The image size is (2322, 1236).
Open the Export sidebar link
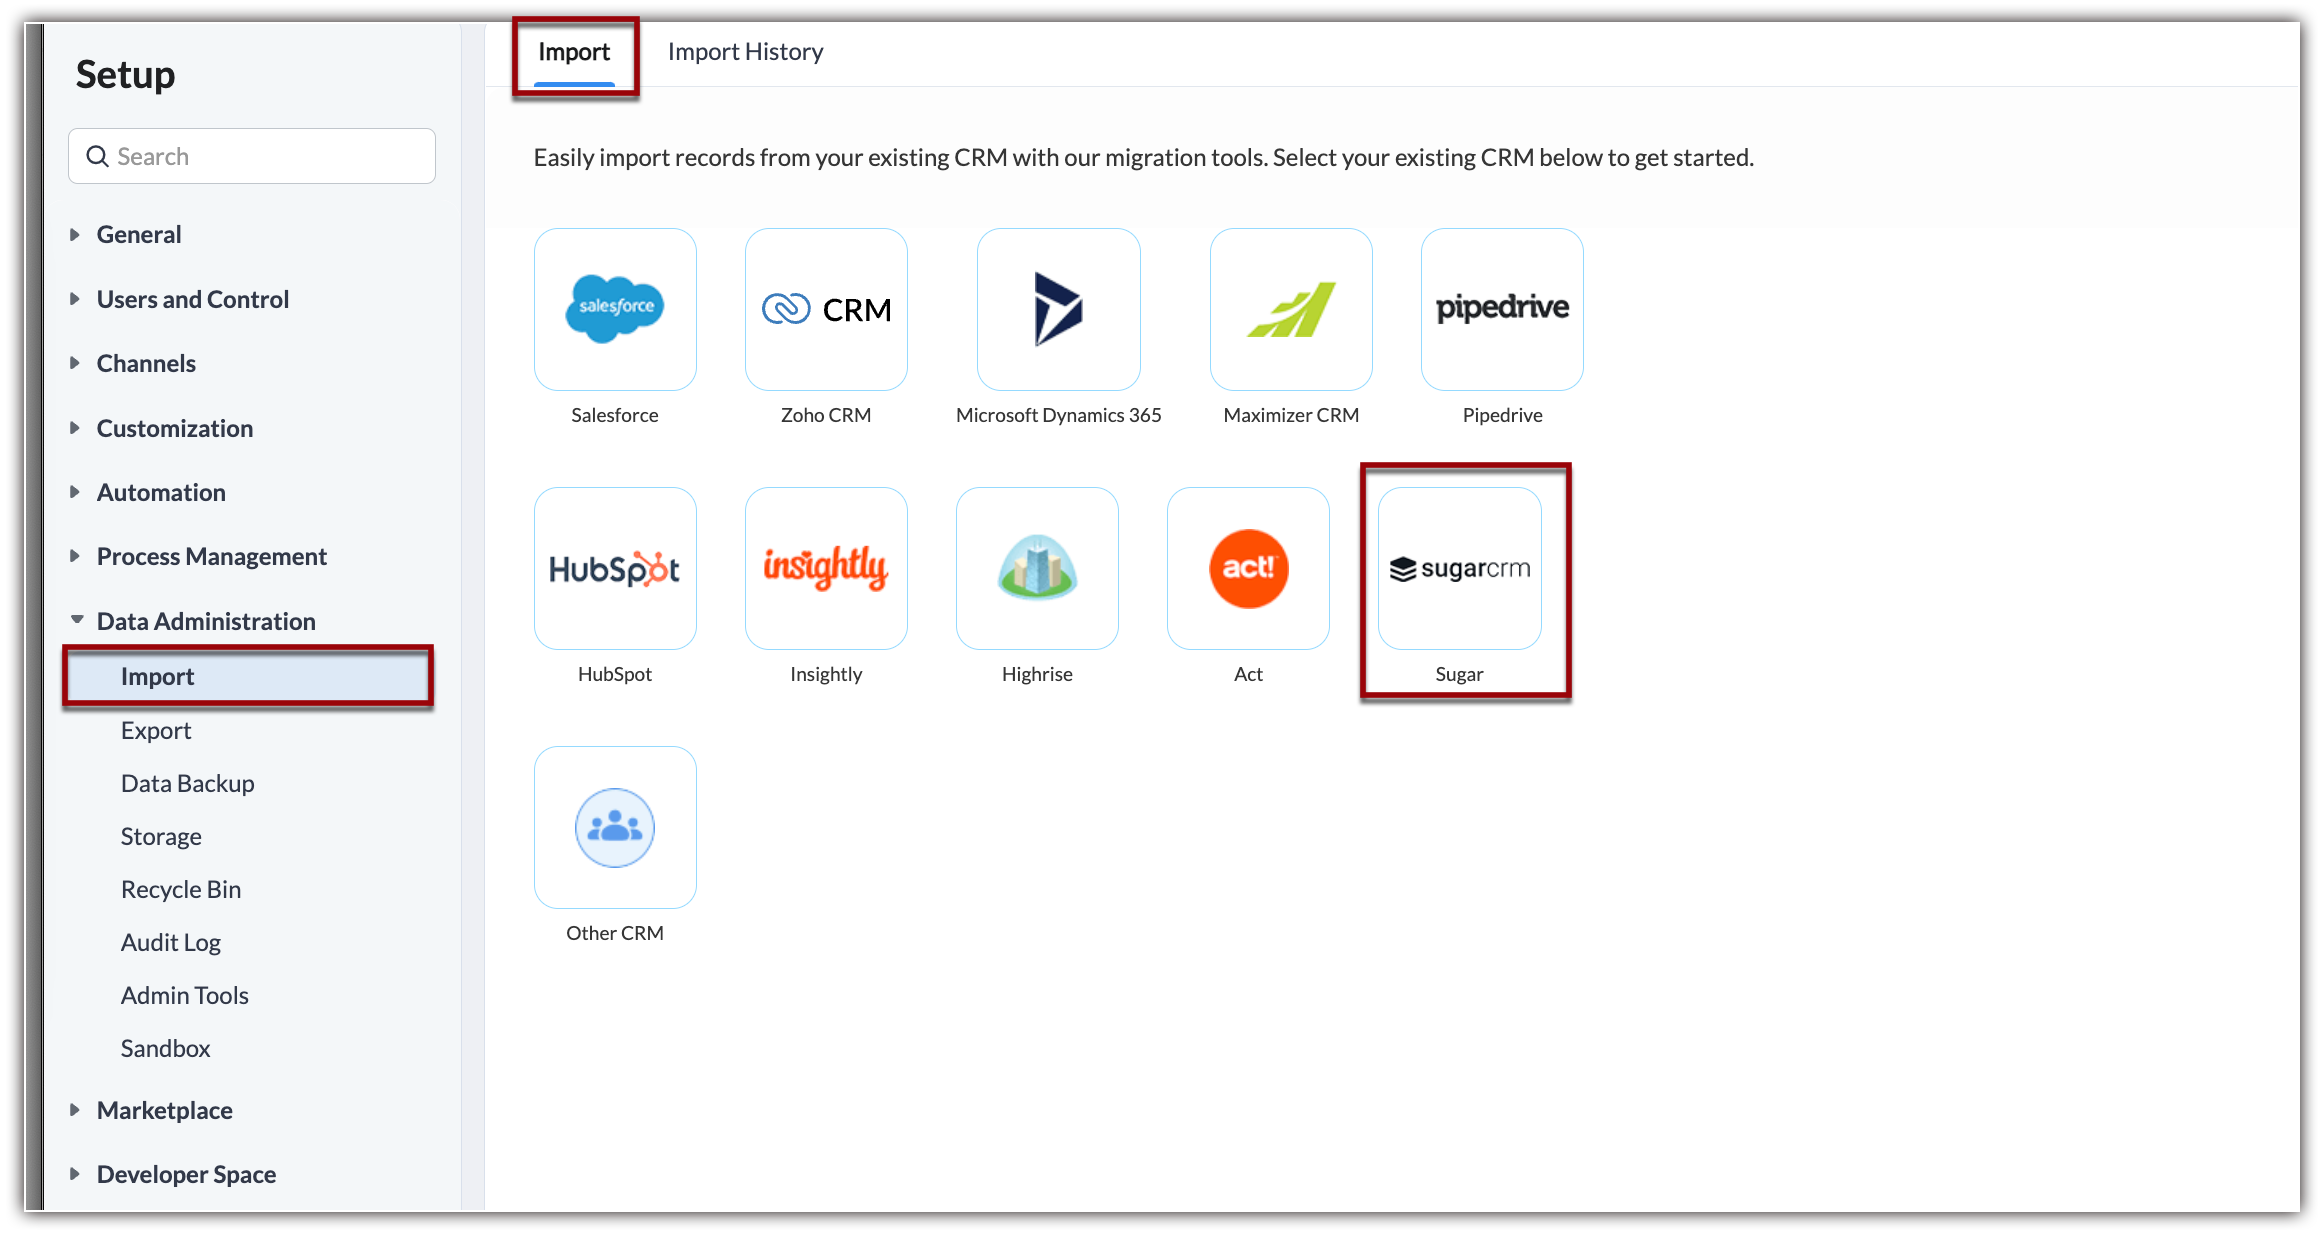pos(156,731)
